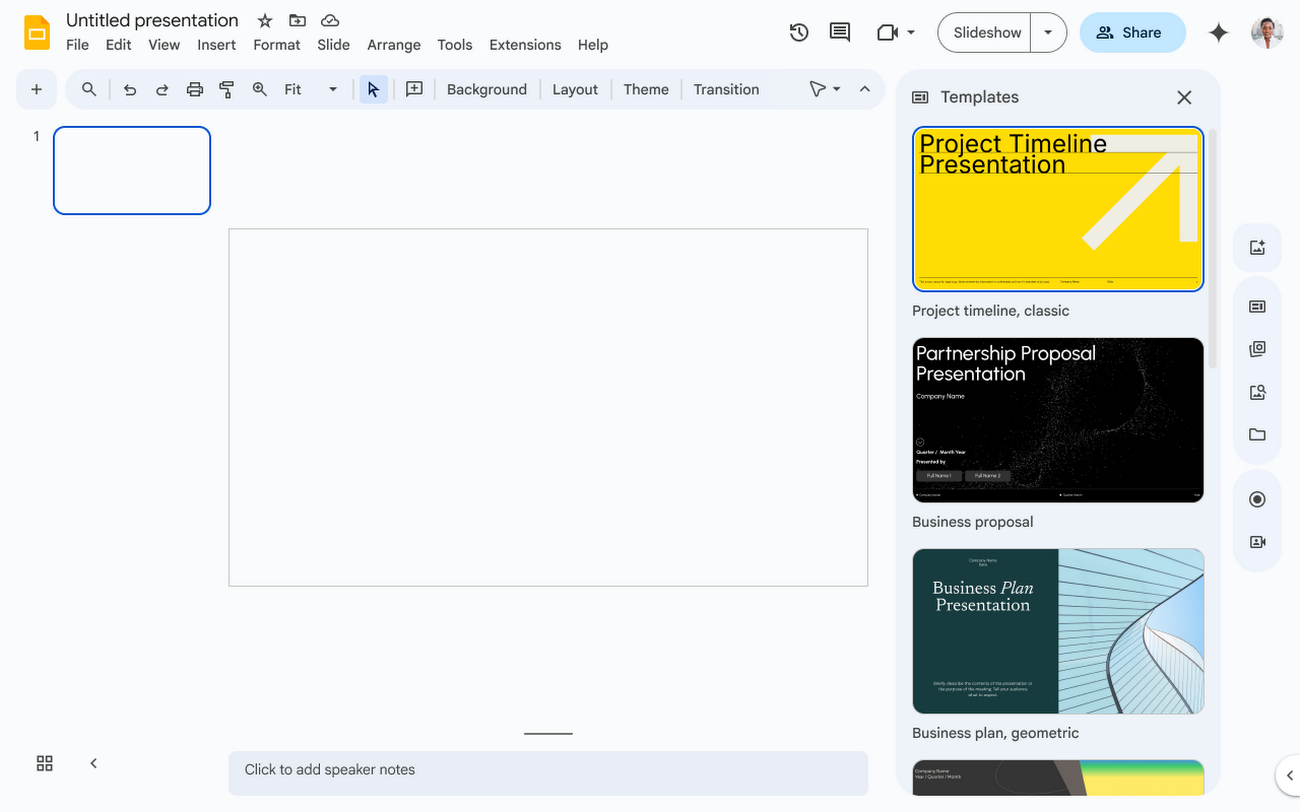
Task: Click the Layout toolbar button
Action: 575,89
